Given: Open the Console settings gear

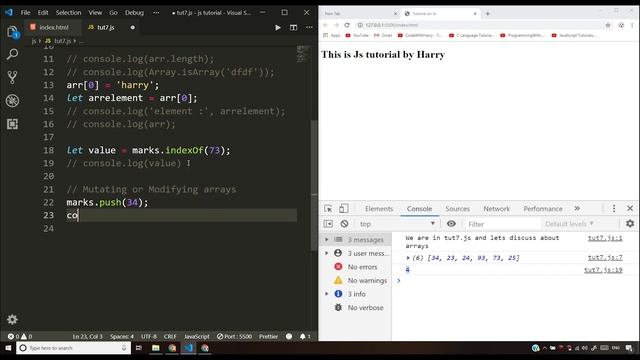Looking at the screenshot, I should click(x=630, y=224).
